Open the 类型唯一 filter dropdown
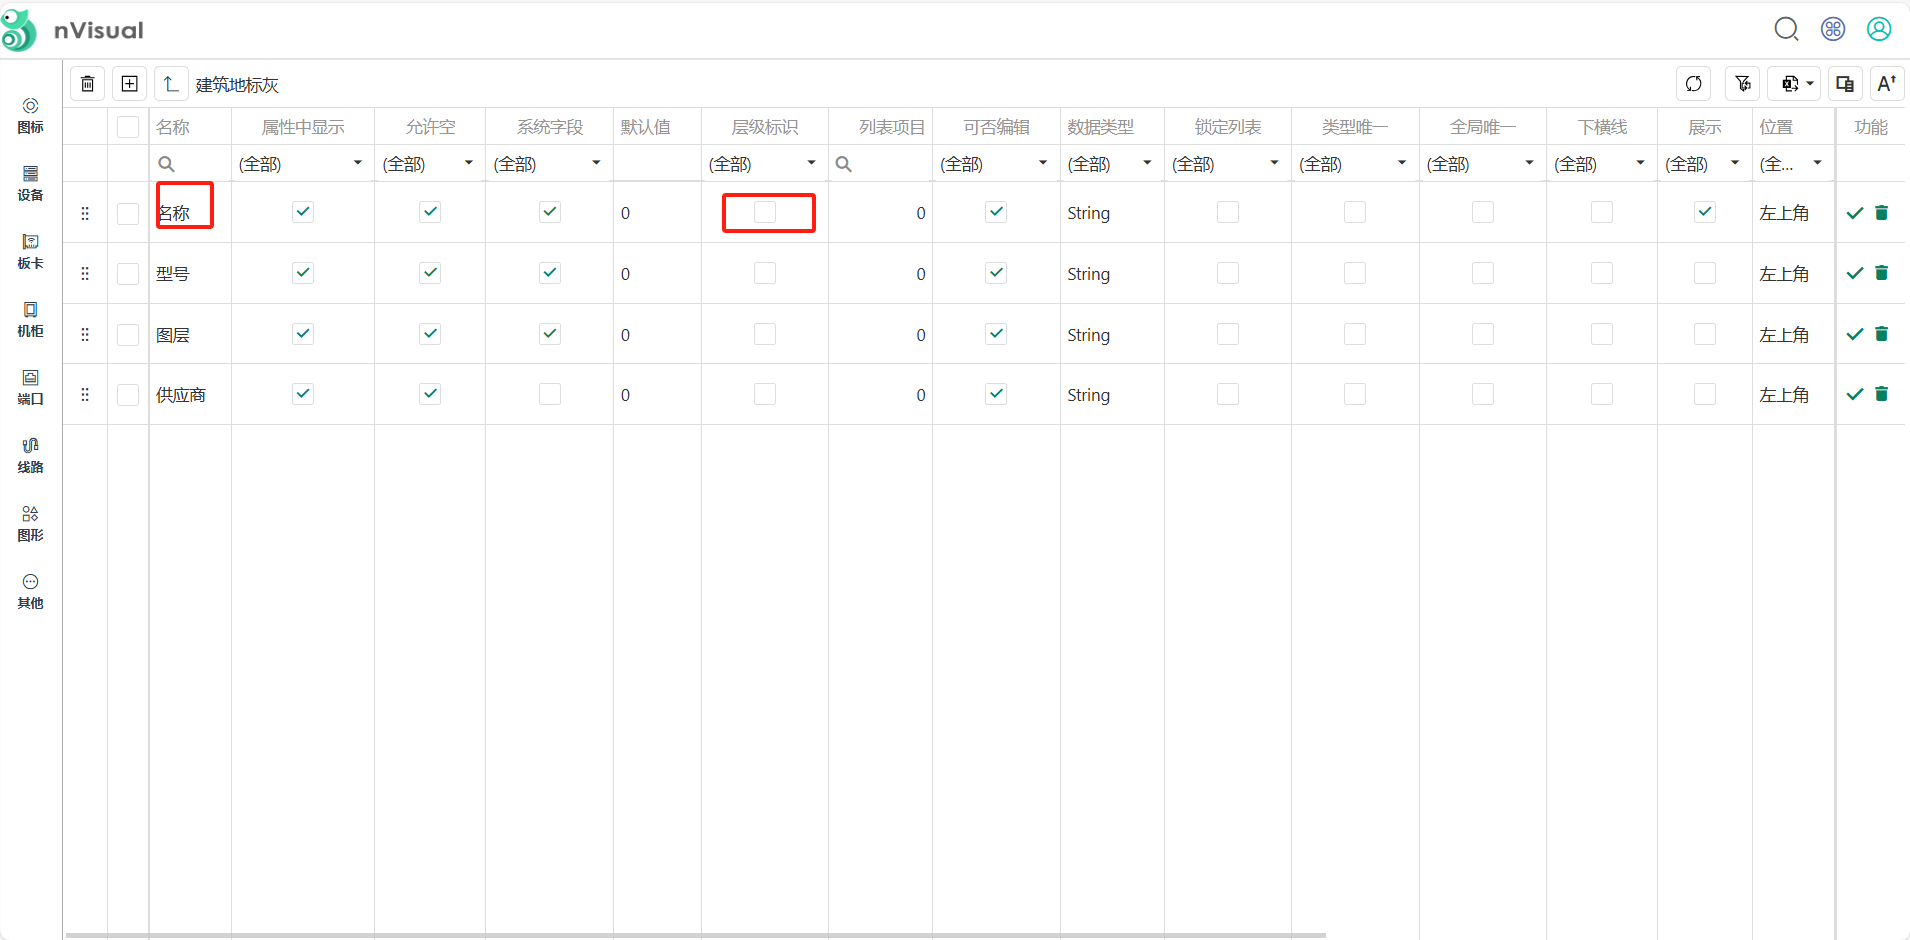 [1355, 164]
